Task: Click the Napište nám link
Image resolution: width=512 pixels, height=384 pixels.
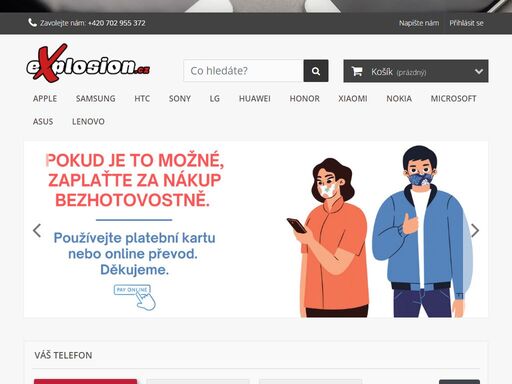Action: click(x=419, y=23)
